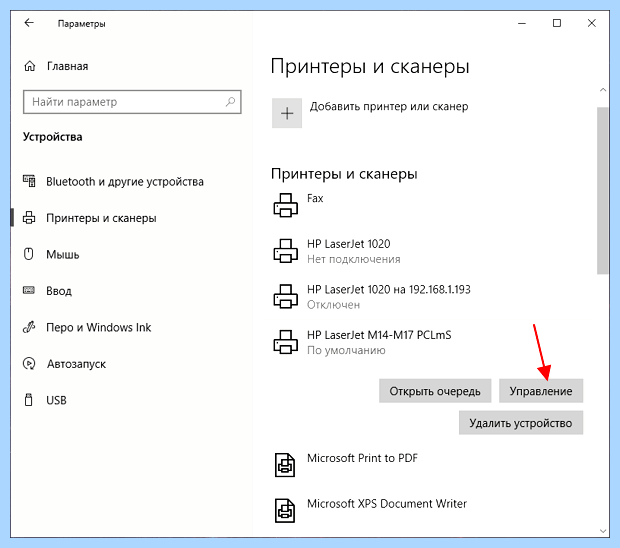The width and height of the screenshot is (620, 548).
Task: Open Перо и Windows Ink page
Action: pyautogui.click(x=98, y=327)
